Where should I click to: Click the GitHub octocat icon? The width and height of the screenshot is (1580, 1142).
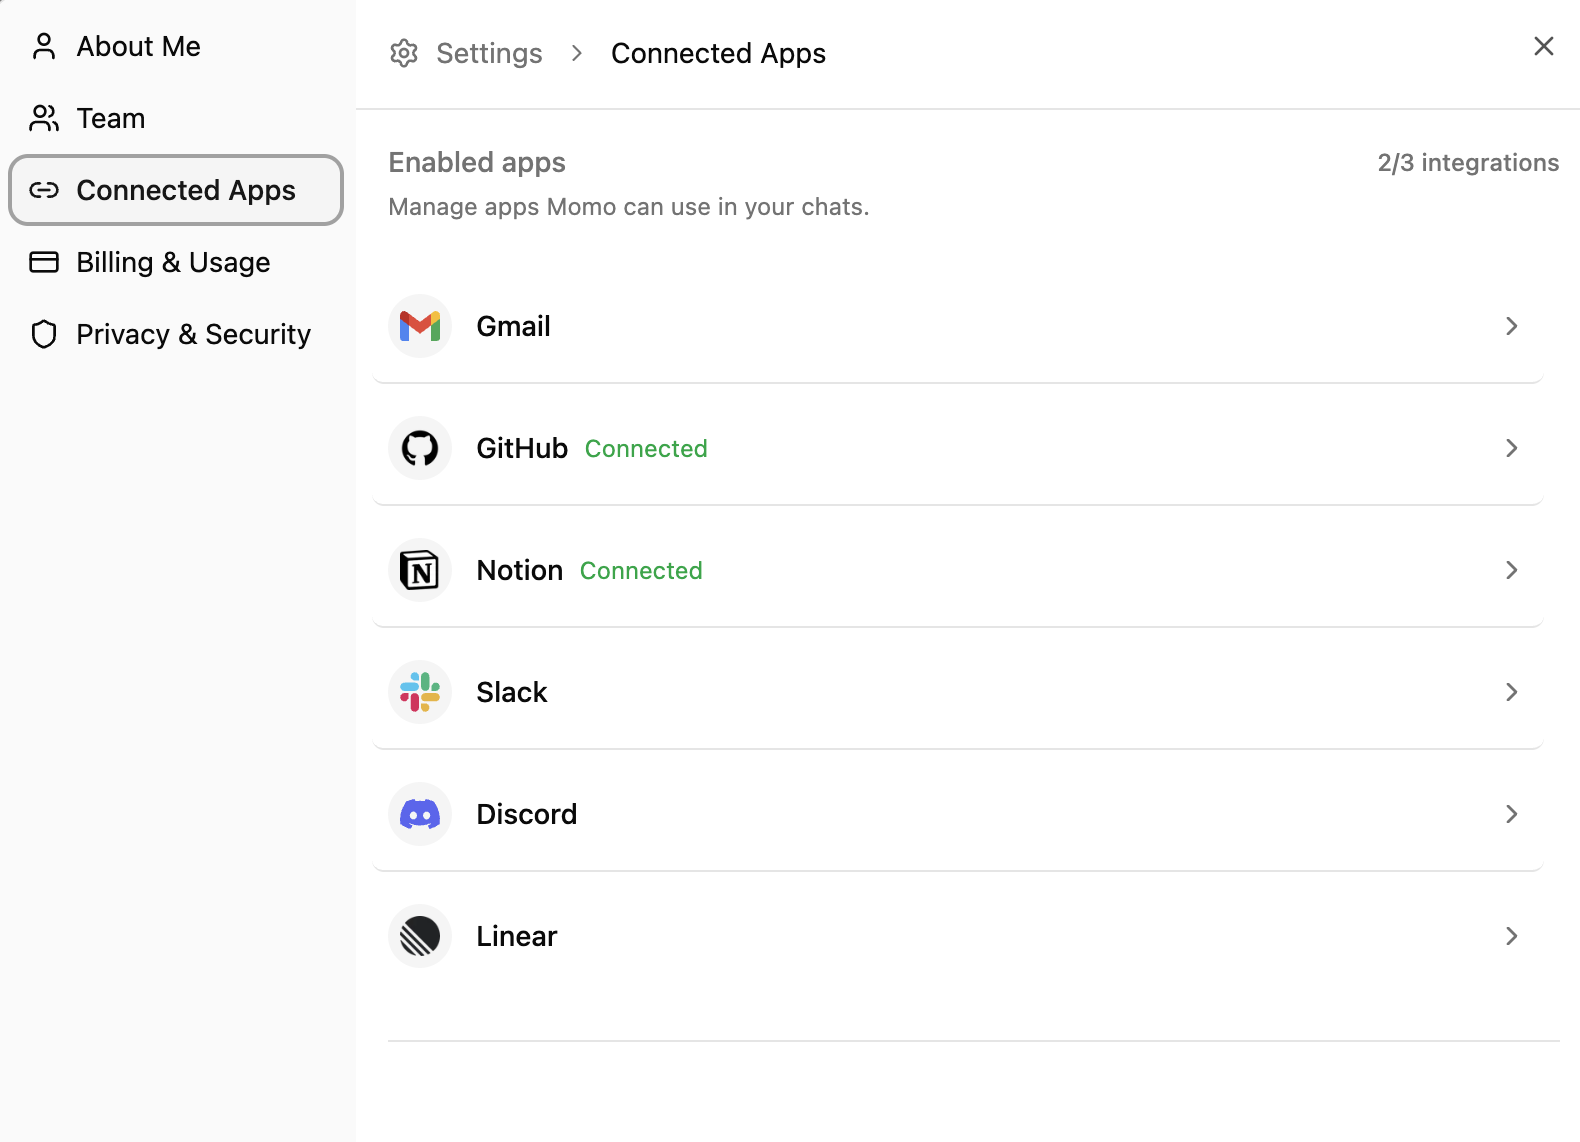pos(420,448)
